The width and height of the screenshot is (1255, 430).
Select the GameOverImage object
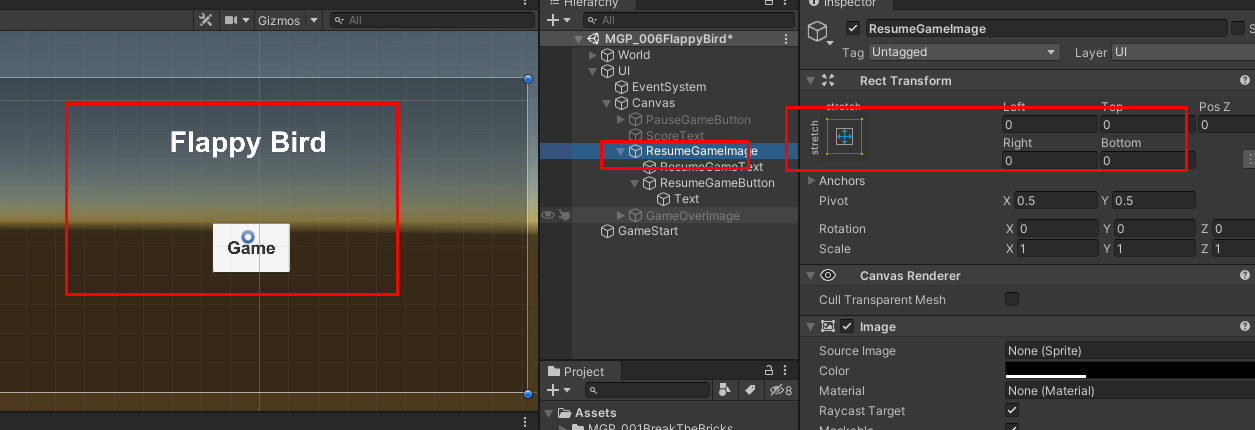[693, 215]
